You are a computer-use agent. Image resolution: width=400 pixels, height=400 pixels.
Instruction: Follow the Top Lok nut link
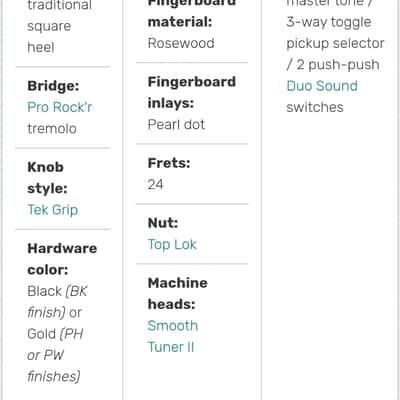[x=172, y=245]
